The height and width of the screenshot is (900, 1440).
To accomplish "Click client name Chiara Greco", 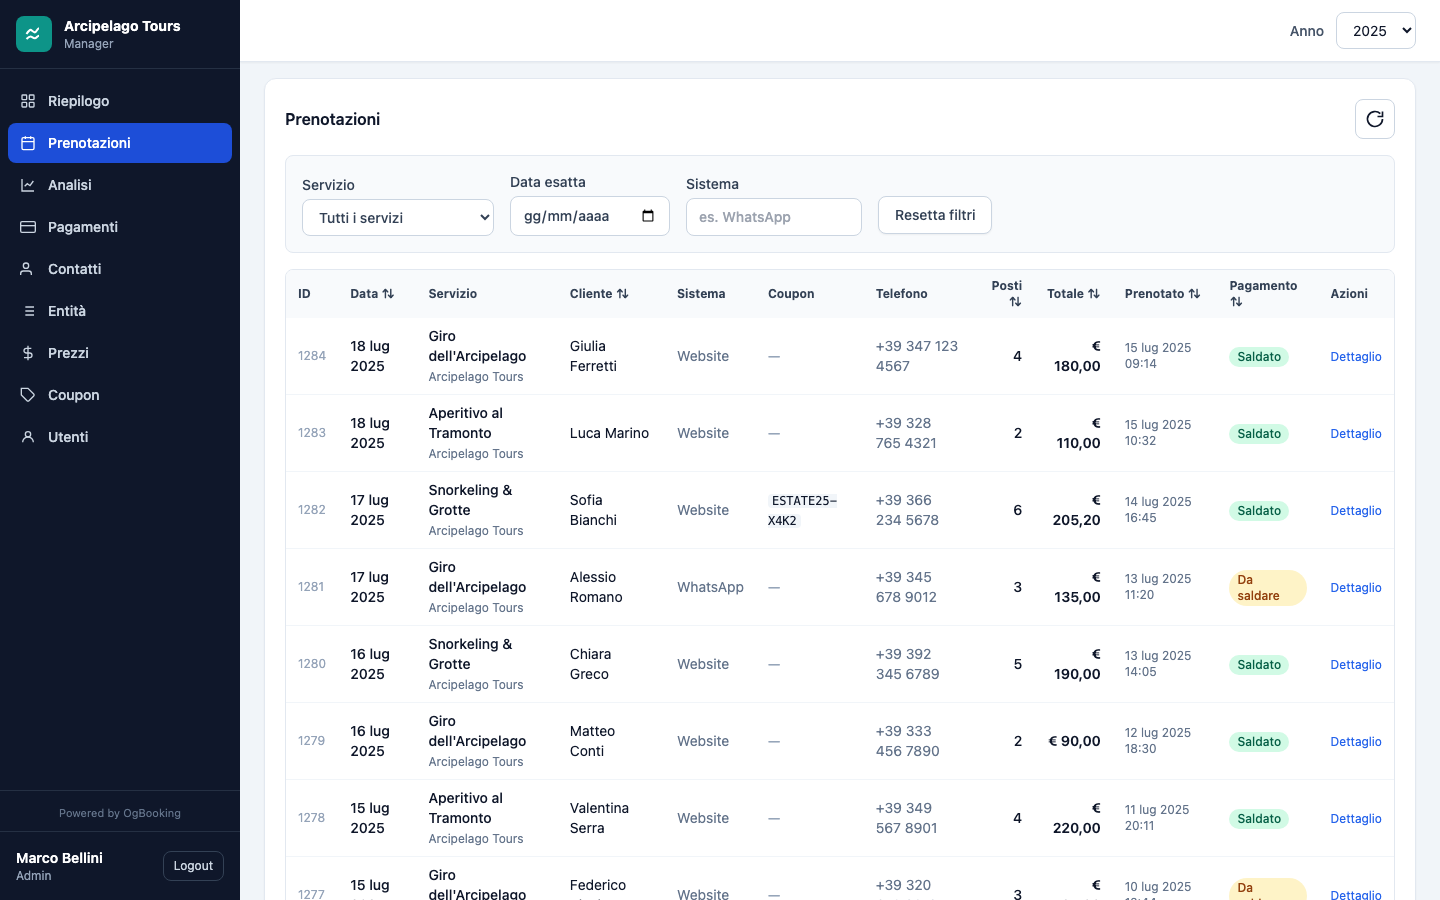I will tap(590, 664).
